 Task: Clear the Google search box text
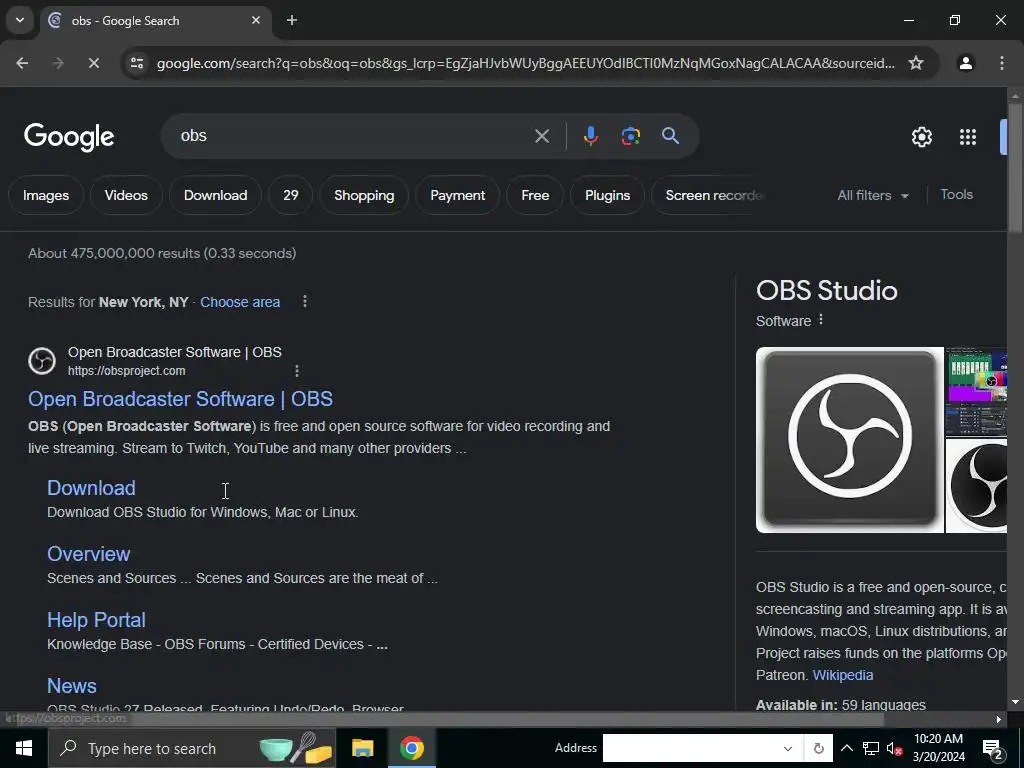tap(541, 136)
